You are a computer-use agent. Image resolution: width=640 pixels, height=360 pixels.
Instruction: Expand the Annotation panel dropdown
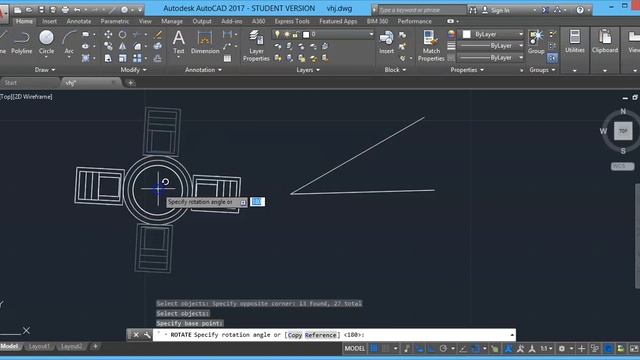(203, 70)
